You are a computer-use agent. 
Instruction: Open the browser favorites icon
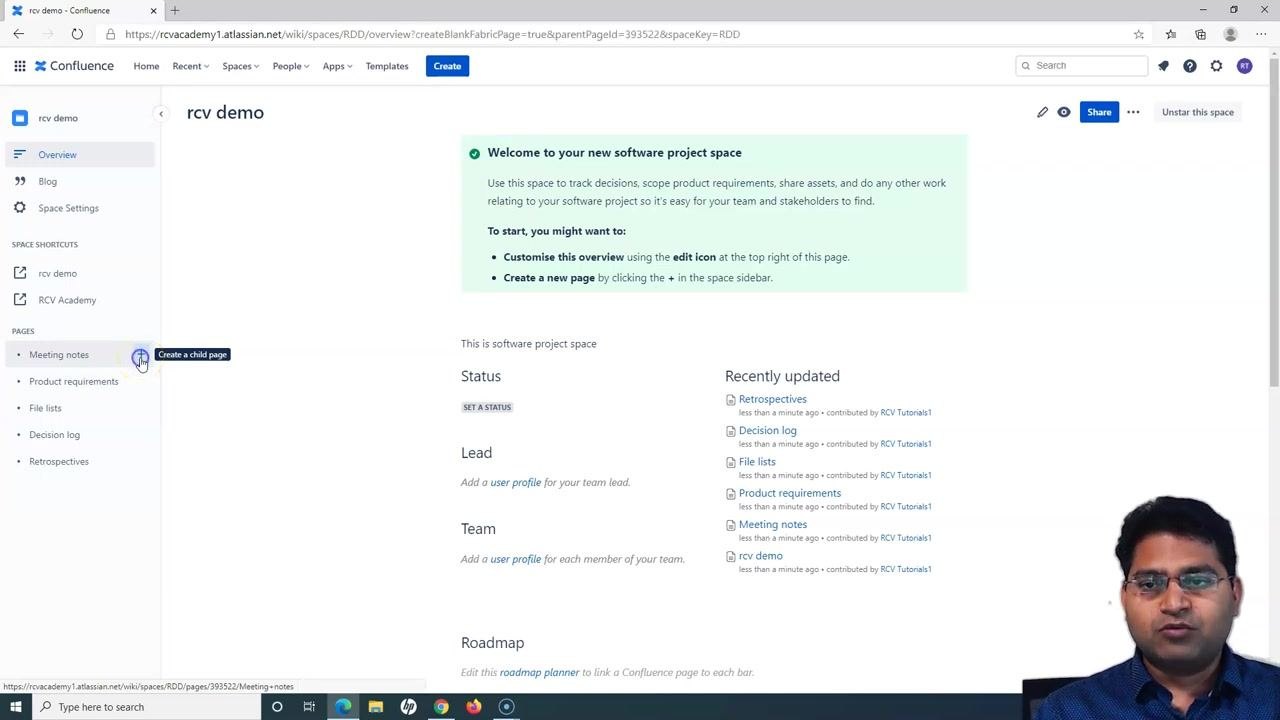pos(1171,34)
